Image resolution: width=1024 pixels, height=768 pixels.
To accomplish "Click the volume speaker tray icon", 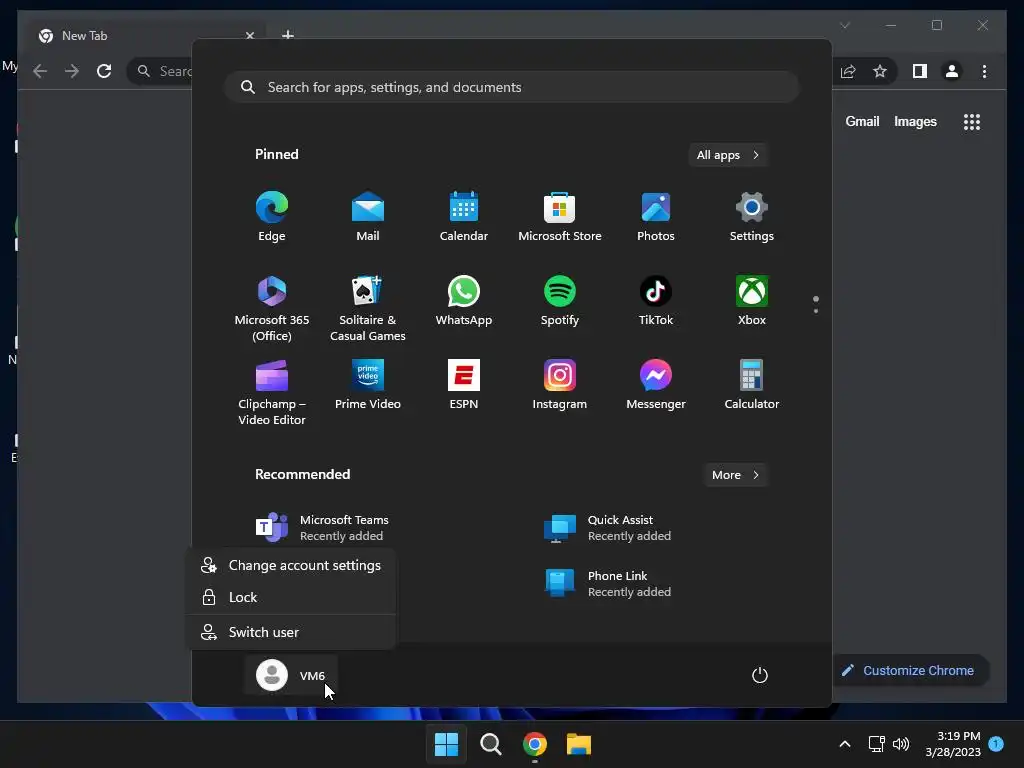I will [901, 744].
